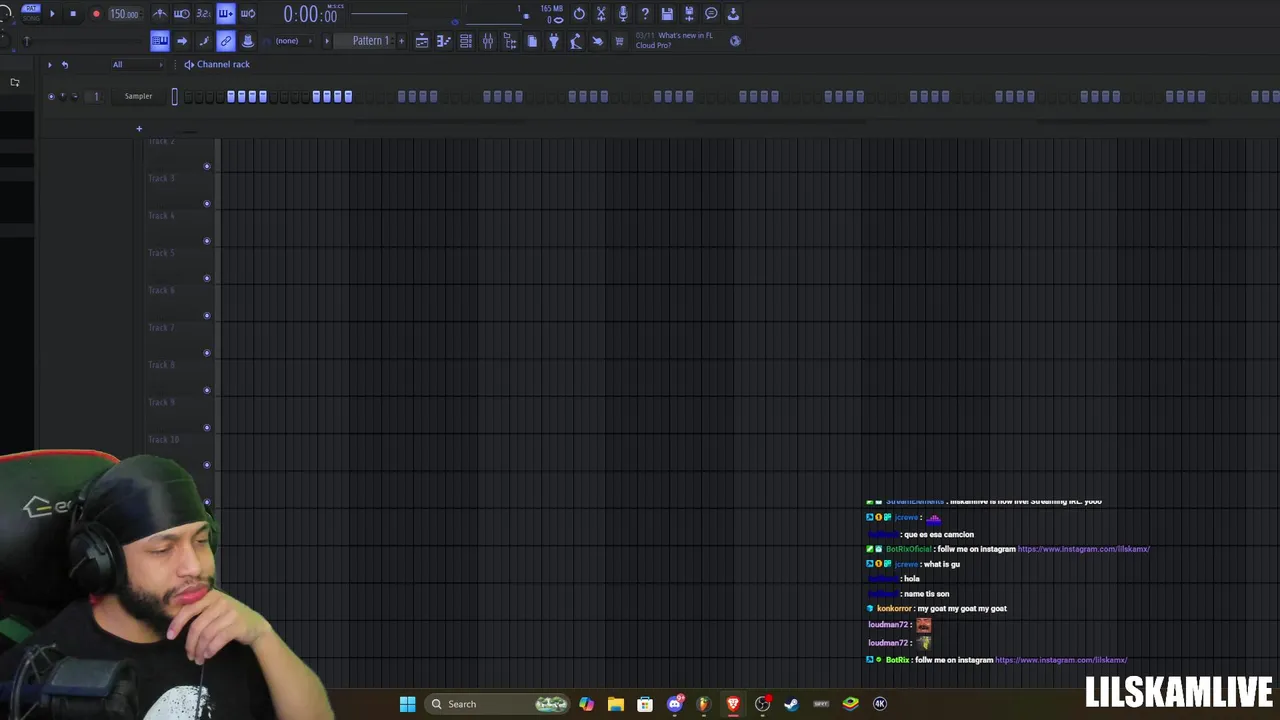The width and height of the screenshot is (1280, 720).
Task: Toggle typing keyboard to piano
Action: 160,41
